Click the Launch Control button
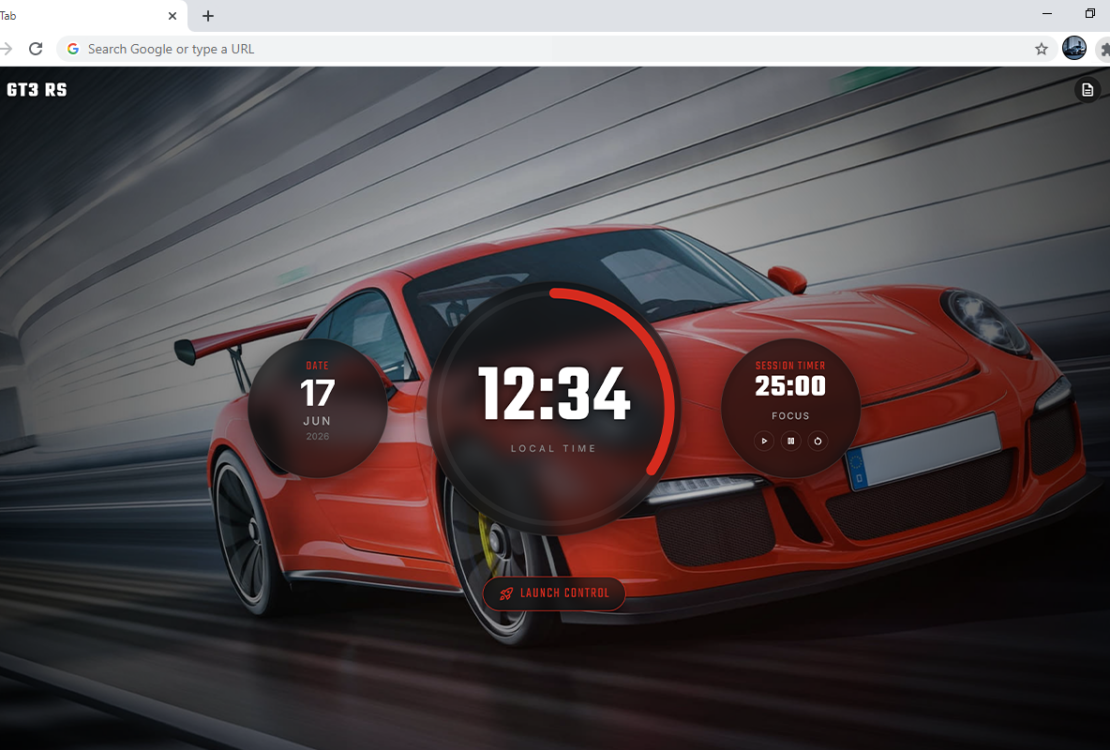The image size is (1110, 750). coord(554,593)
